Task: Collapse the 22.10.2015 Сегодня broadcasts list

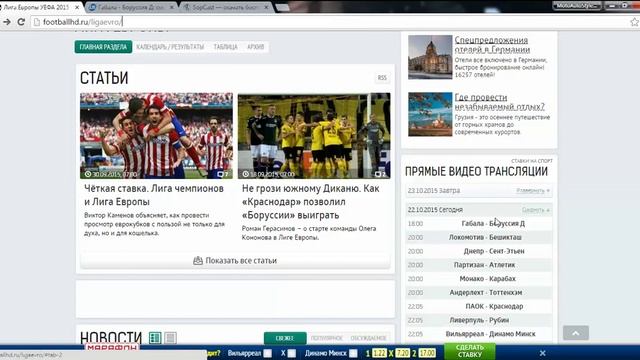Action: point(536,210)
